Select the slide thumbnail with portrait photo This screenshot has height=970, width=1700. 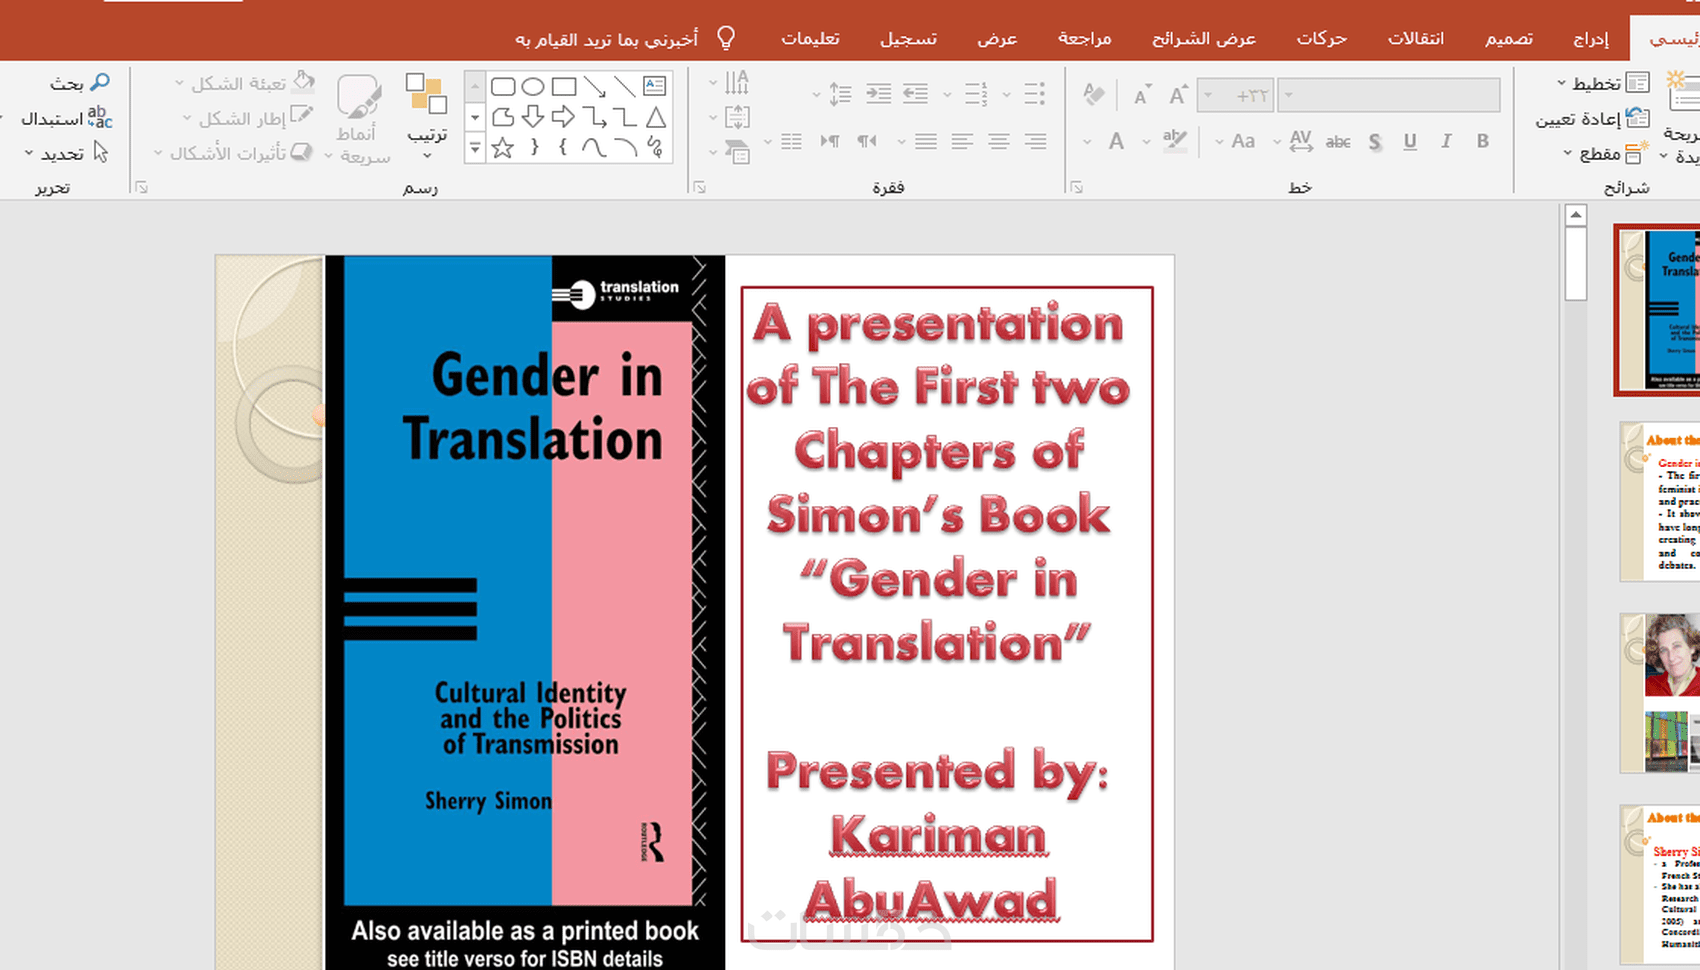pyautogui.click(x=1661, y=693)
